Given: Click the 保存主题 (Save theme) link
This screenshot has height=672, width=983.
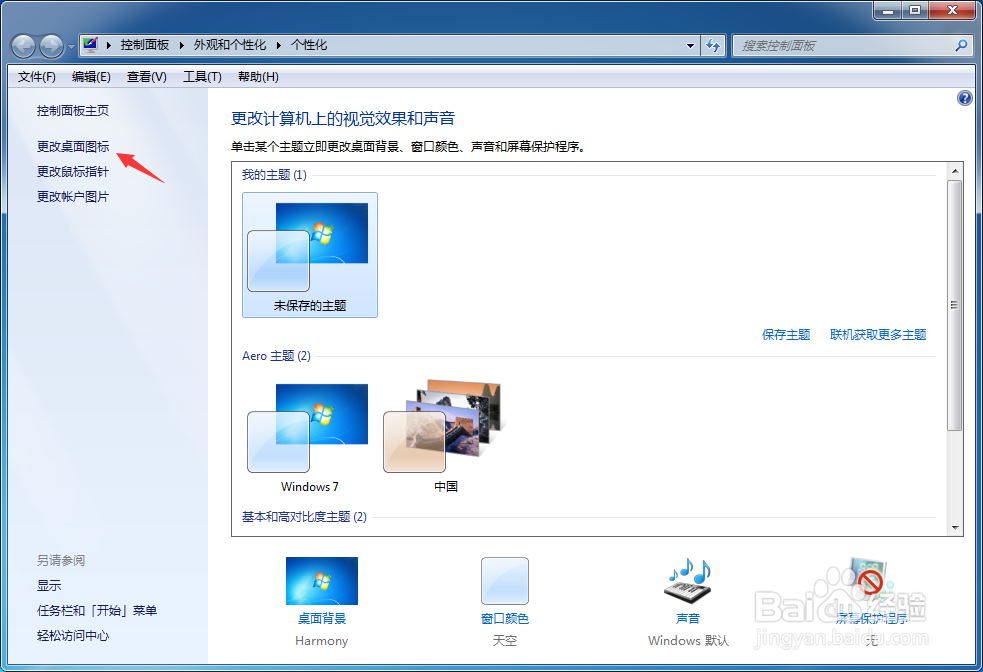Looking at the screenshot, I should pos(786,335).
